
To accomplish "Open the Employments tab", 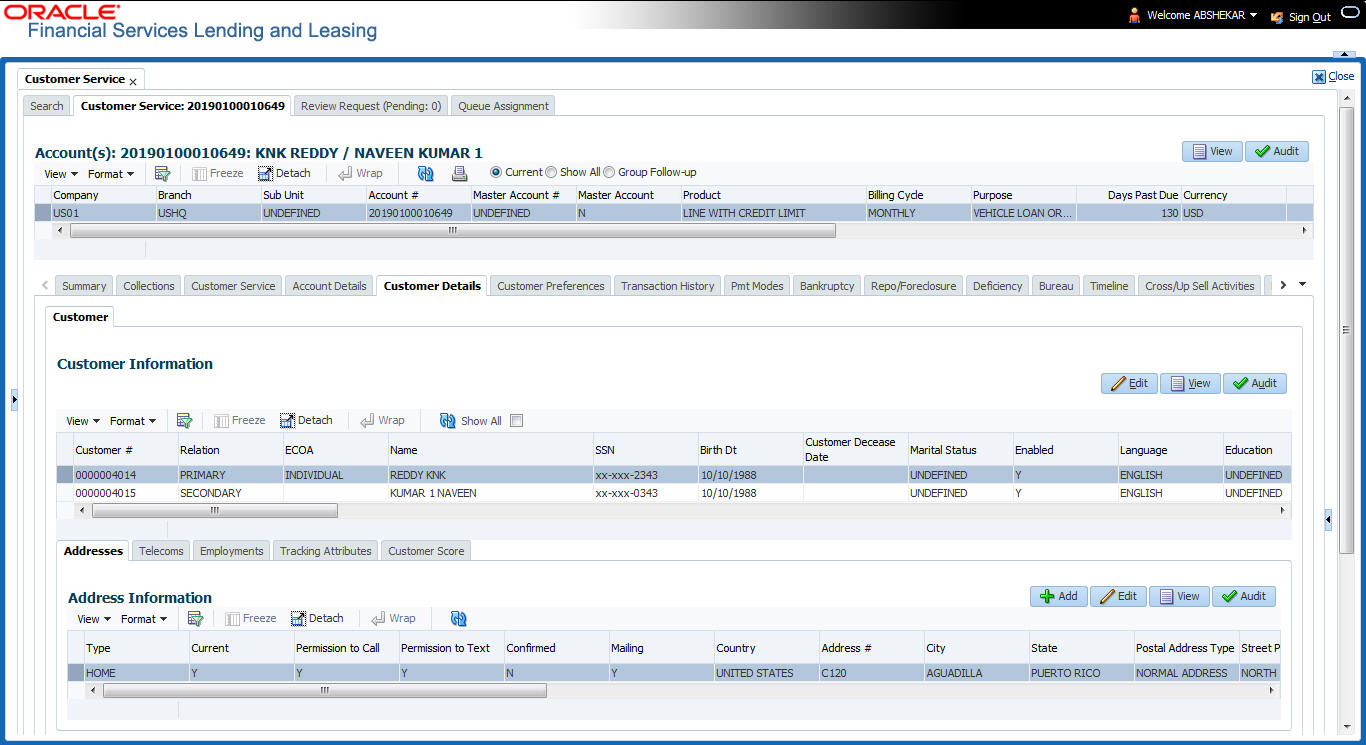I will 232,551.
